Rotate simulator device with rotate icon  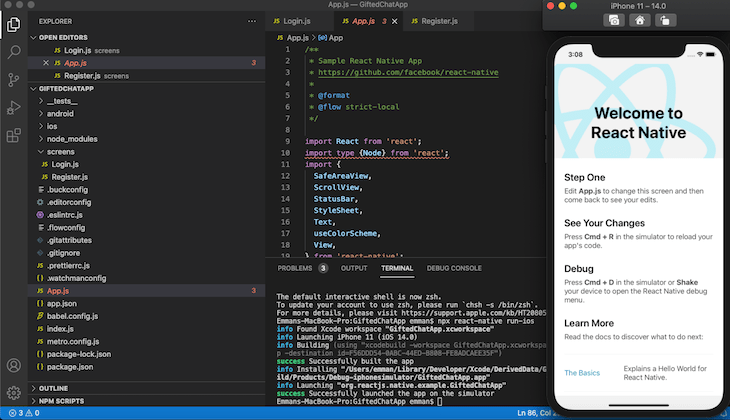coord(665,20)
